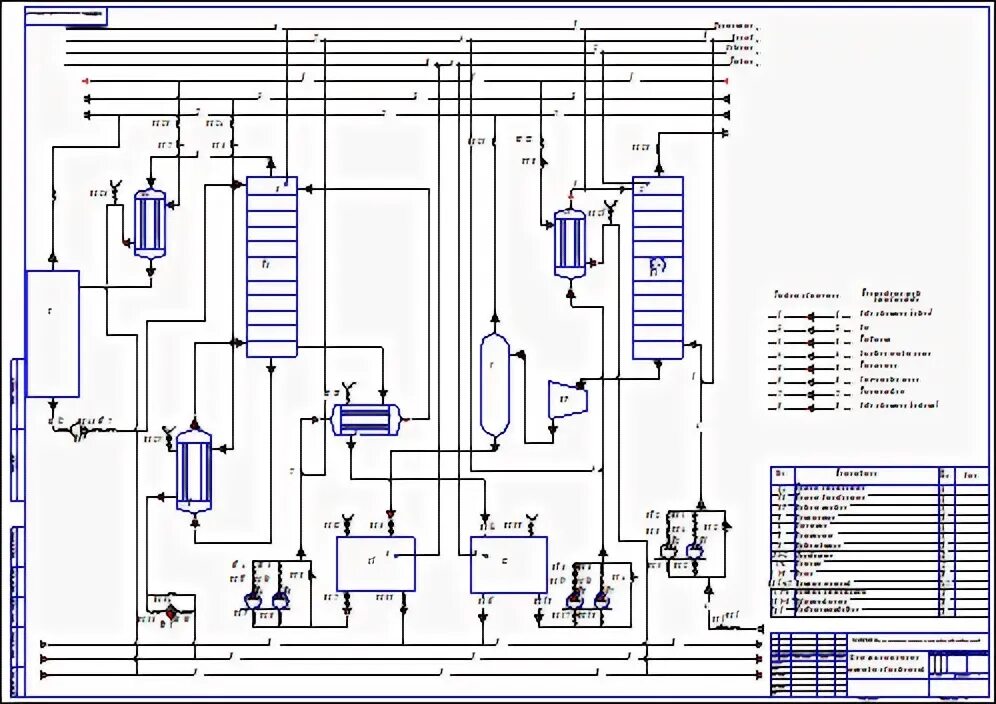
Task: Click the vertical heat exchanger beside right column
Action: coord(570,245)
